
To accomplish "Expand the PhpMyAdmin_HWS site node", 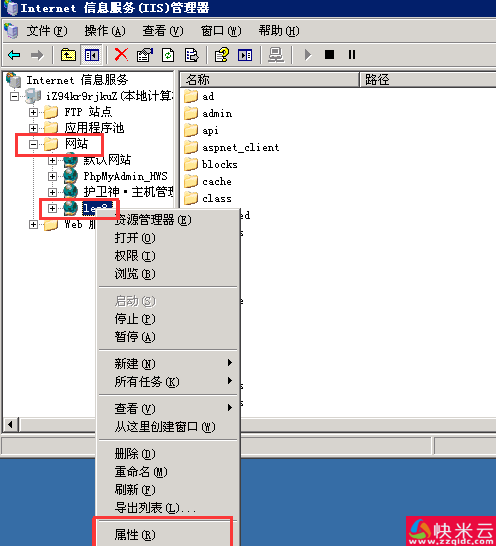I will pos(52,176).
